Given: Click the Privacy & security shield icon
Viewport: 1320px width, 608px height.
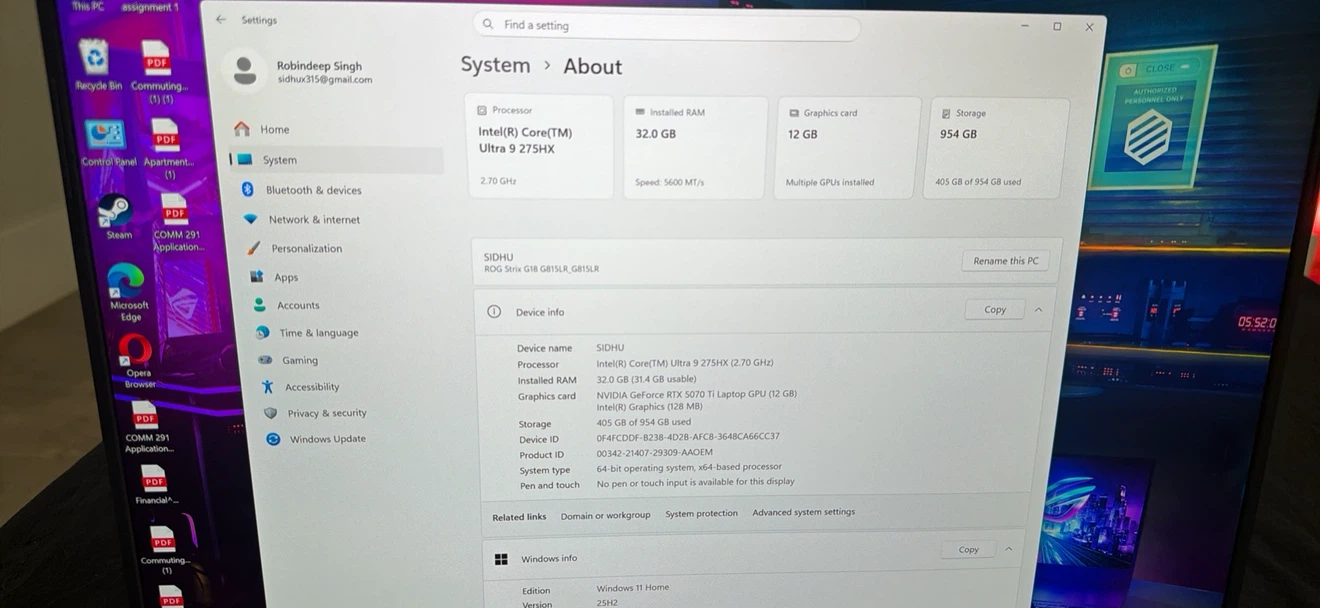Looking at the screenshot, I should click(271, 412).
